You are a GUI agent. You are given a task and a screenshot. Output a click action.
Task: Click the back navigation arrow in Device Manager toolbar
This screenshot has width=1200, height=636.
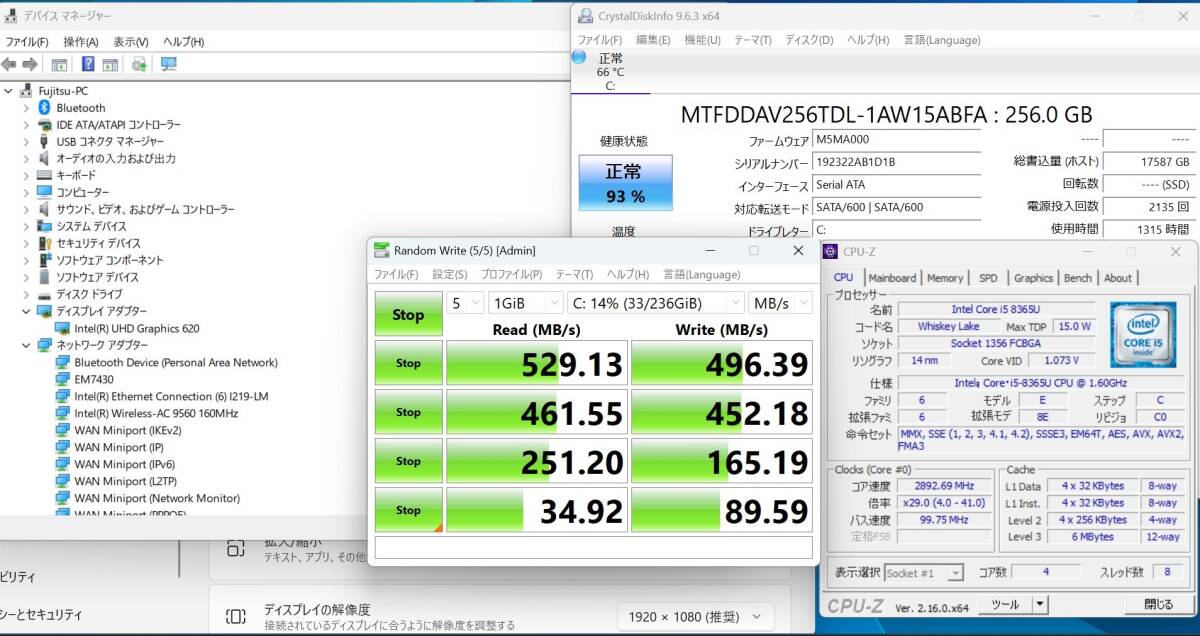(7, 64)
